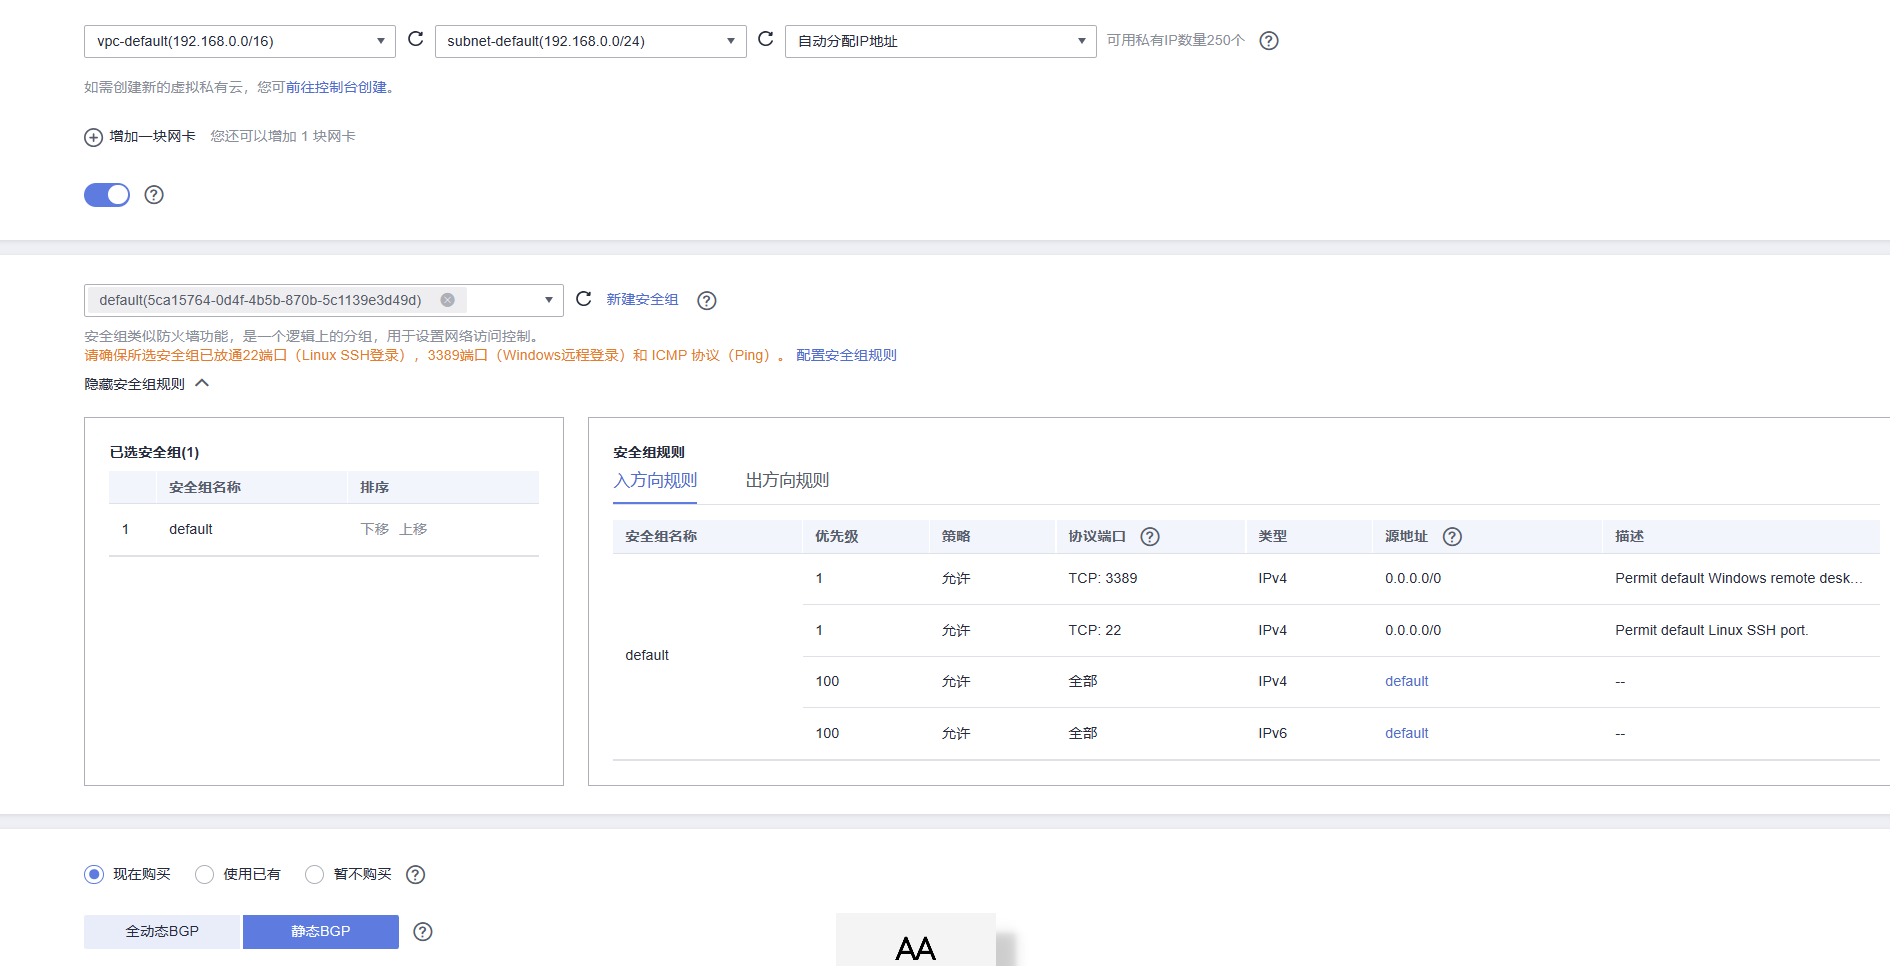Refresh the subnet list next to subnet-default
Screen dimensions: 1890x966
[x=766, y=40]
